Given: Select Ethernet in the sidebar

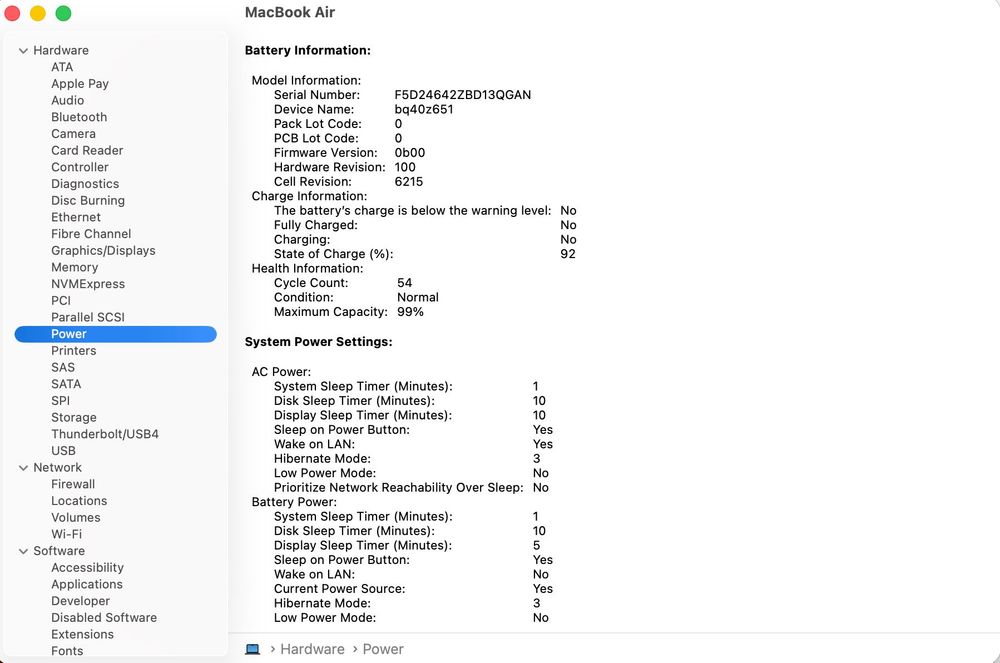Looking at the screenshot, I should click(76, 217).
